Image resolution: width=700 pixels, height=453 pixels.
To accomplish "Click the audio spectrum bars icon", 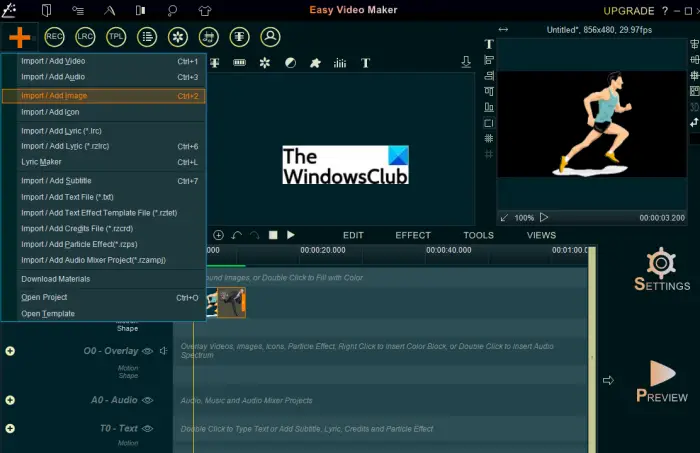I will [340, 63].
